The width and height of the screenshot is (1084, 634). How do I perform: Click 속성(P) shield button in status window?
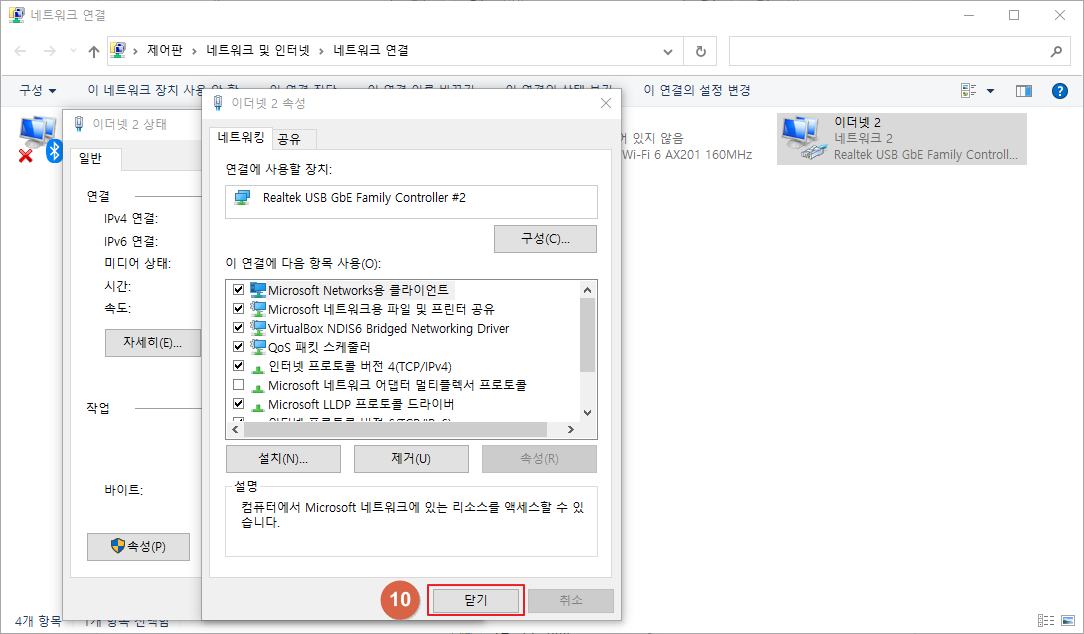coord(138,547)
